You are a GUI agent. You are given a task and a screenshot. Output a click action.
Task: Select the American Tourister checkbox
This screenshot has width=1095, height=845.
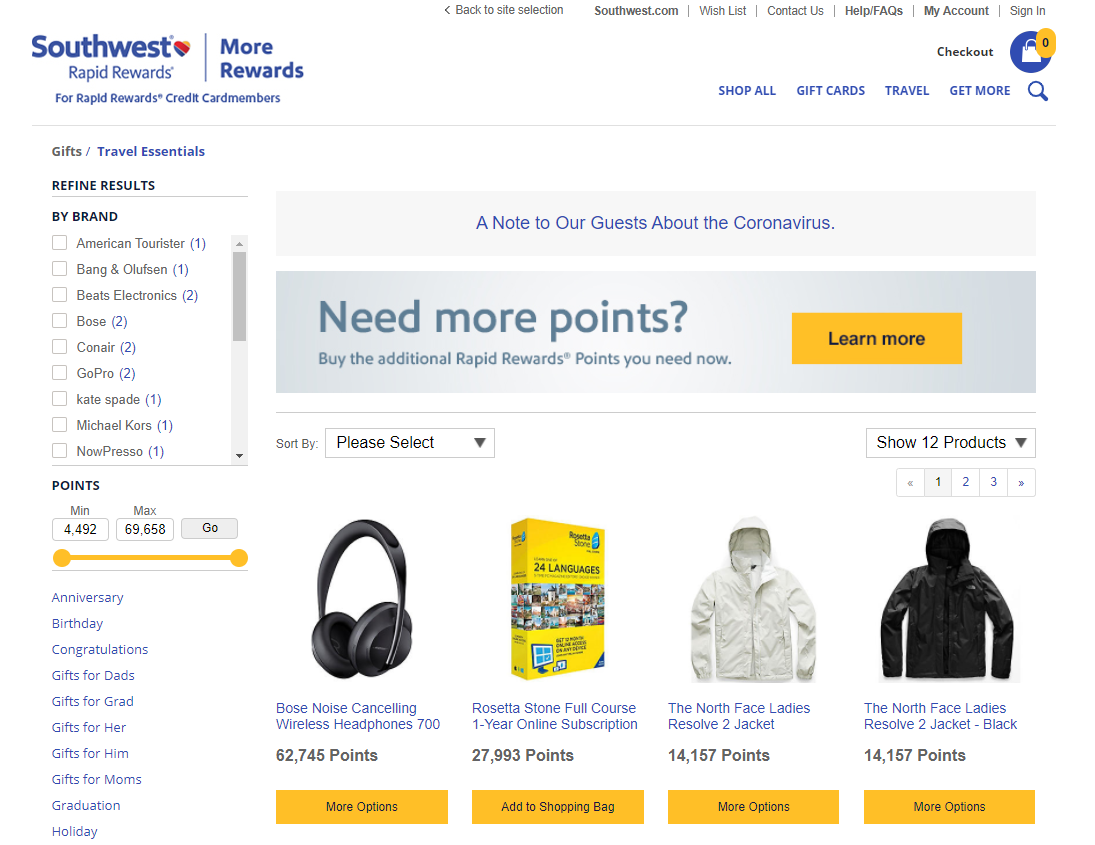pyautogui.click(x=60, y=243)
